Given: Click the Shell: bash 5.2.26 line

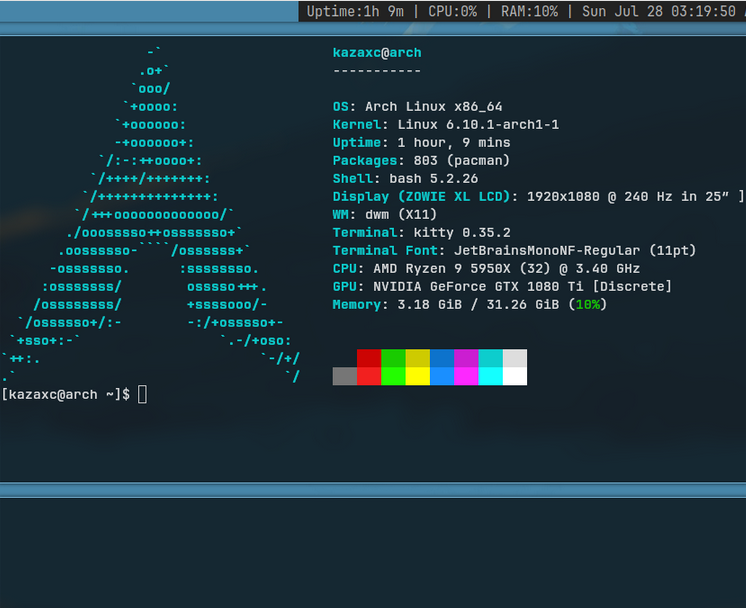Looking at the screenshot, I should coord(405,179).
